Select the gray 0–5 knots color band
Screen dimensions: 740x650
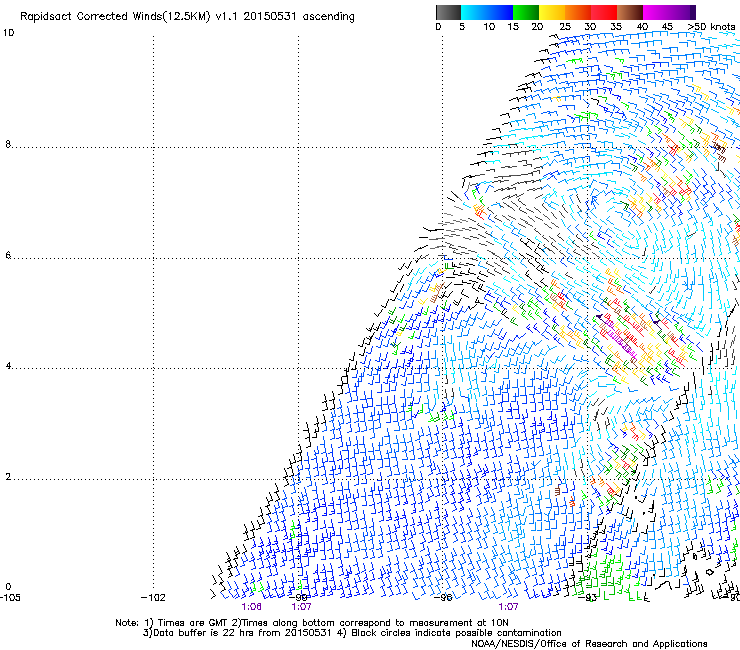point(448,12)
